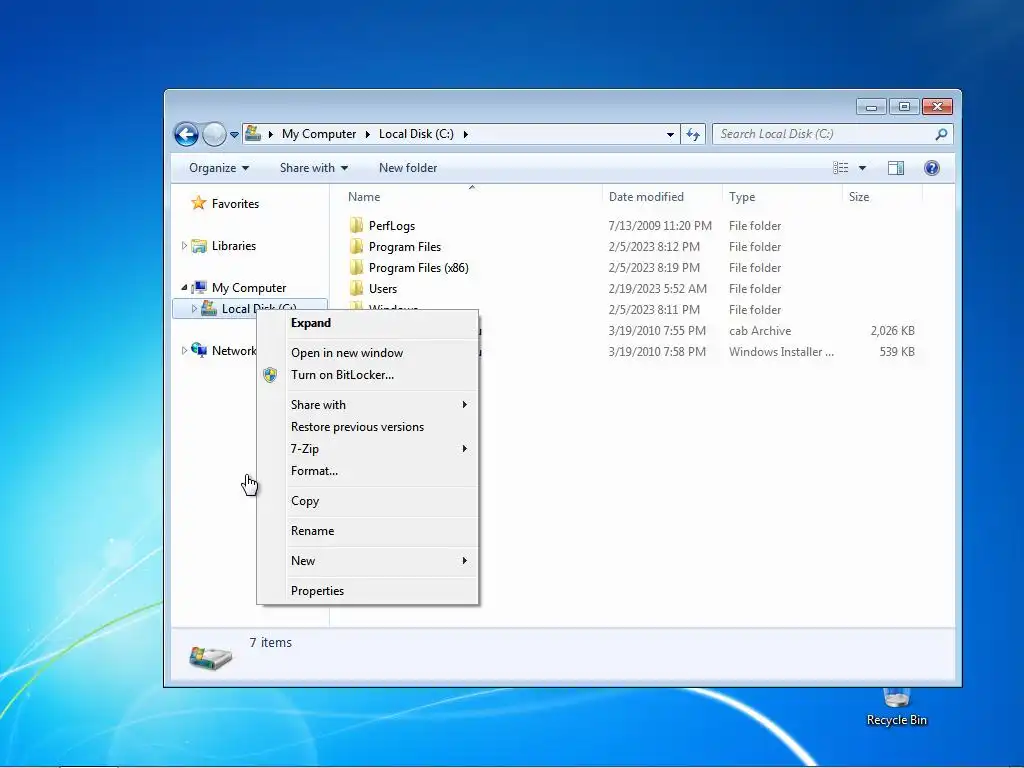Image resolution: width=1024 pixels, height=768 pixels.
Task: Open Help with the question mark icon
Action: point(932,168)
